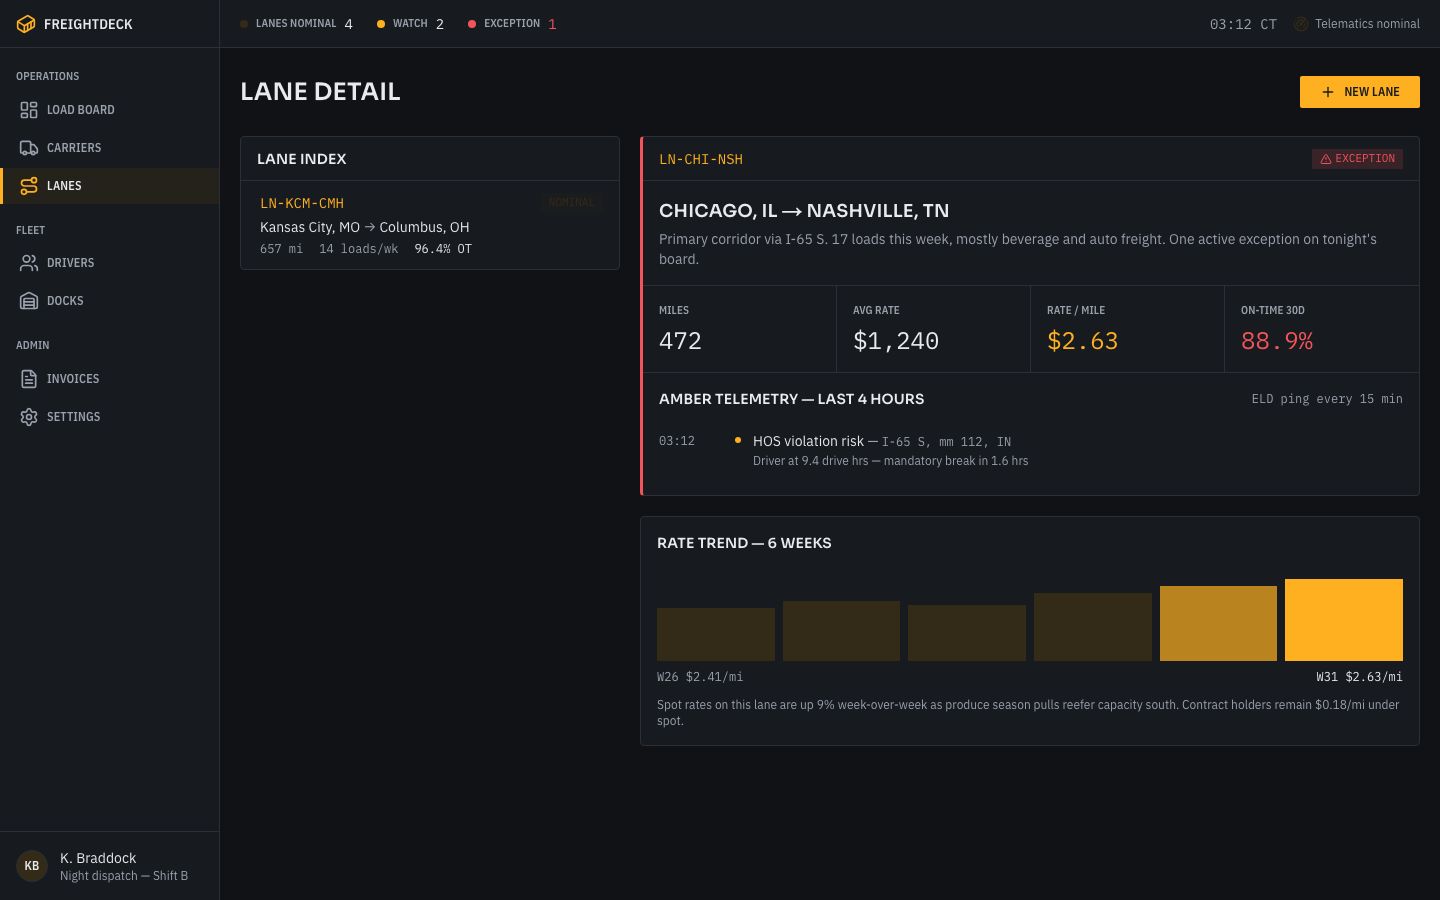
Task: Open the K. Braddock user profile
Action: (110, 866)
